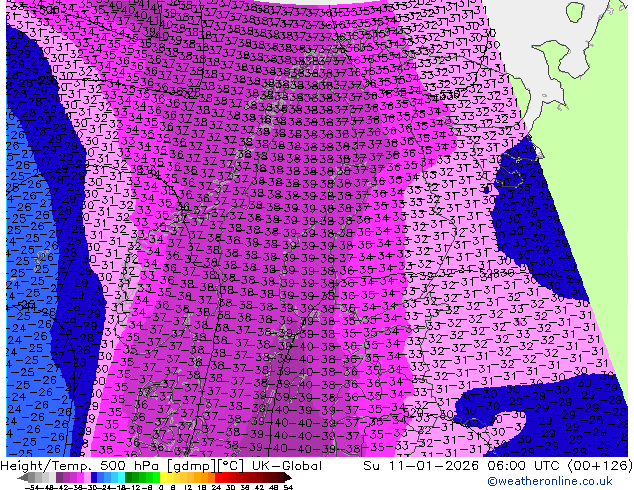Image resolution: width=634 pixels, height=490 pixels.
Task: Click the "-54" legend scale label
Action: pyautogui.click(x=32, y=488)
